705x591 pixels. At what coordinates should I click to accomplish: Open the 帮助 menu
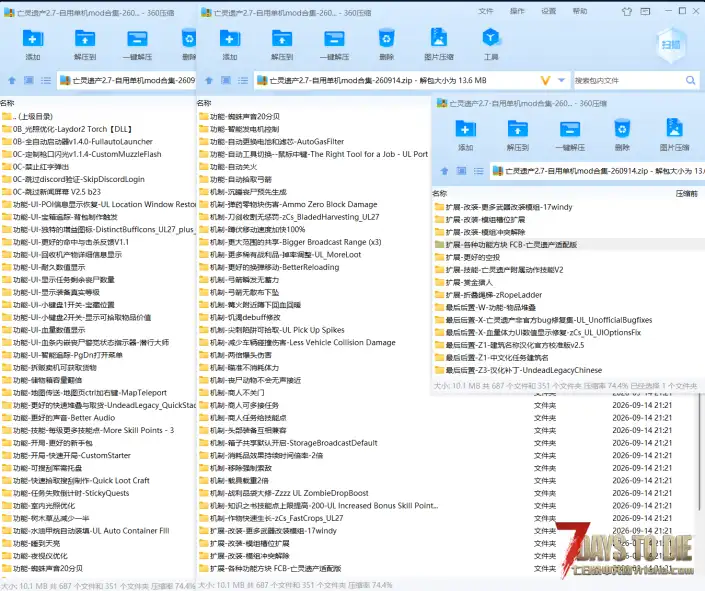pos(580,11)
